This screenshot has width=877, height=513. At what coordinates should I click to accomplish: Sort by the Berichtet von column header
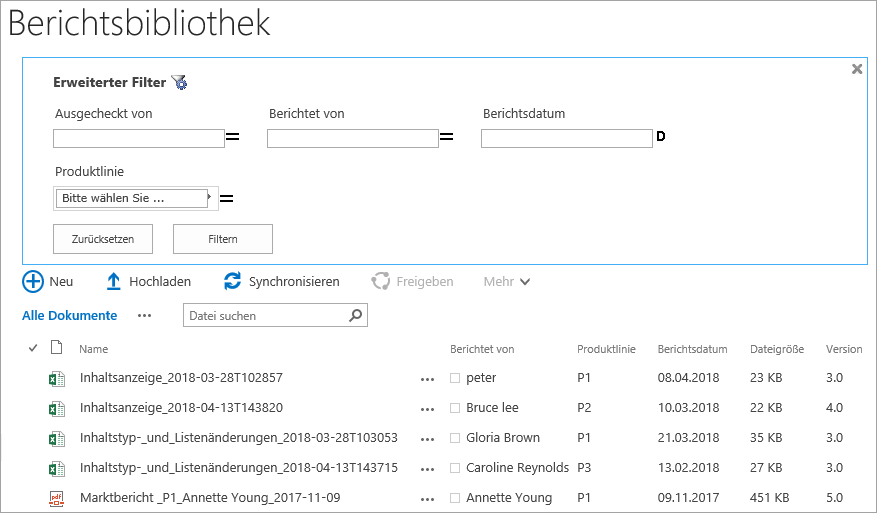pos(482,349)
